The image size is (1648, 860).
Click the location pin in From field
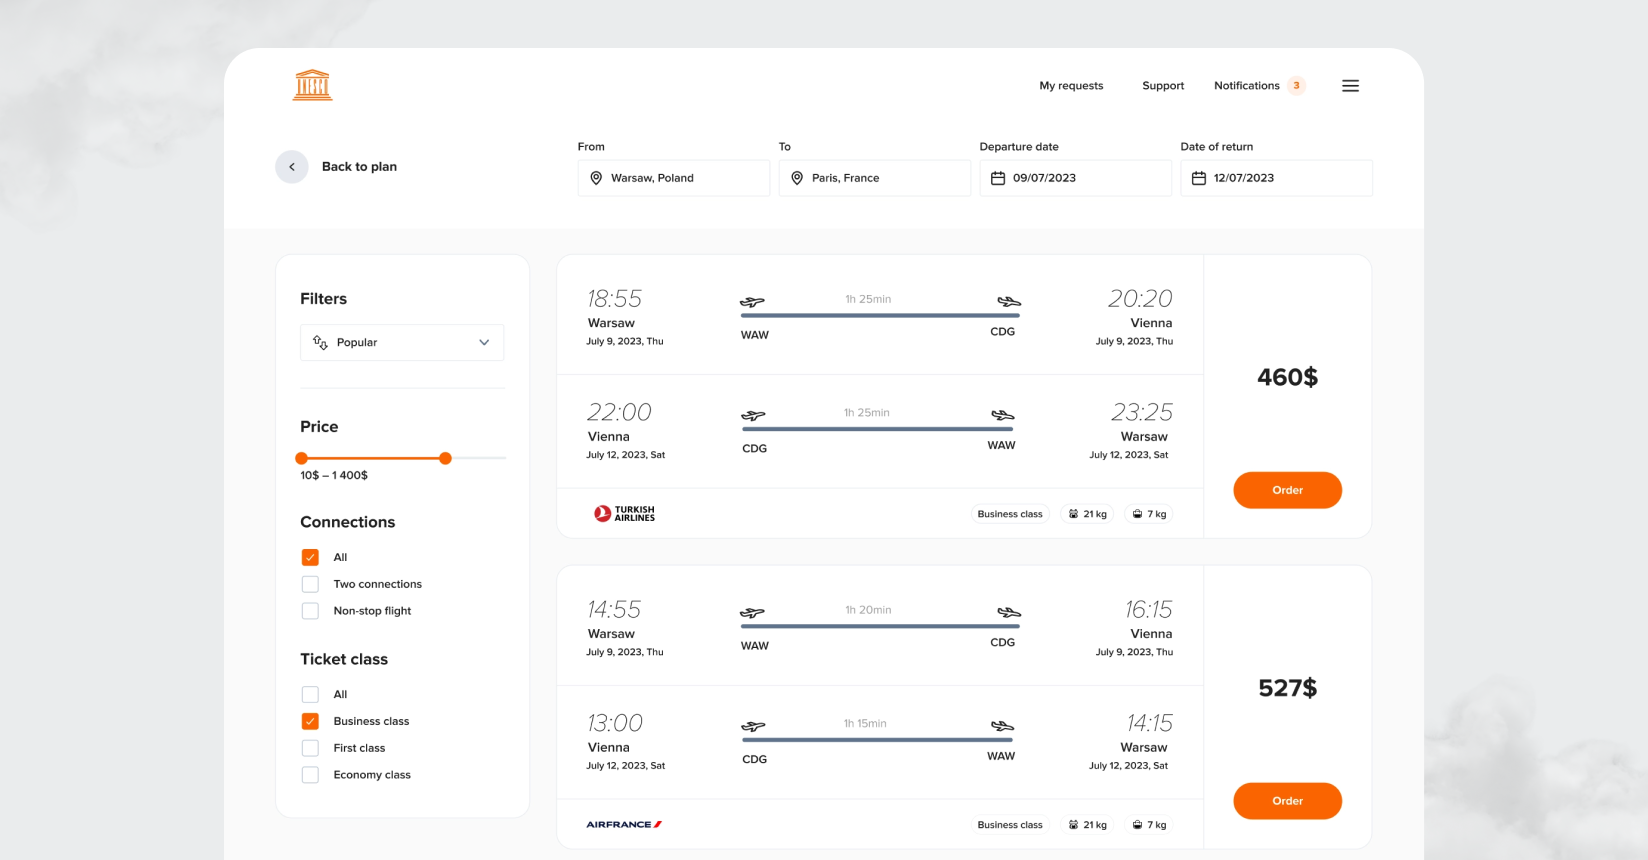click(596, 178)
